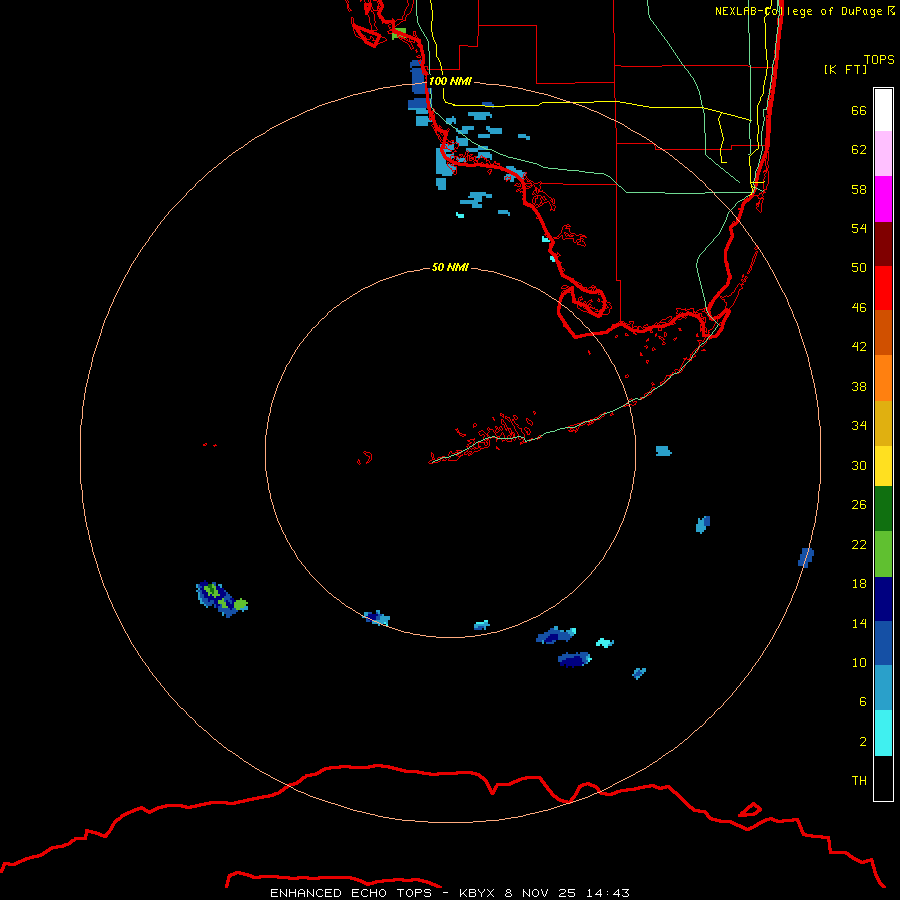Click the legend value "66"

point(859,110)
